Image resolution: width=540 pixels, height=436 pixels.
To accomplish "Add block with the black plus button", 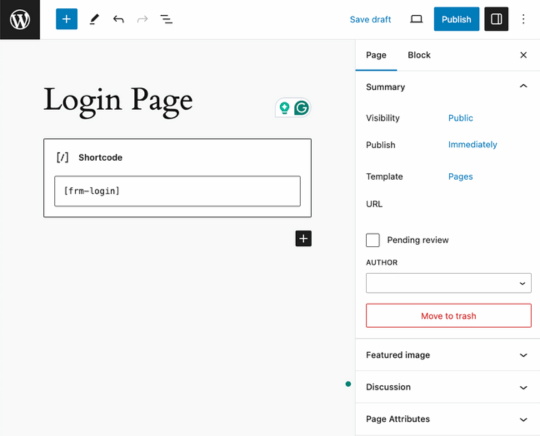I will click(x=303, y=238).
